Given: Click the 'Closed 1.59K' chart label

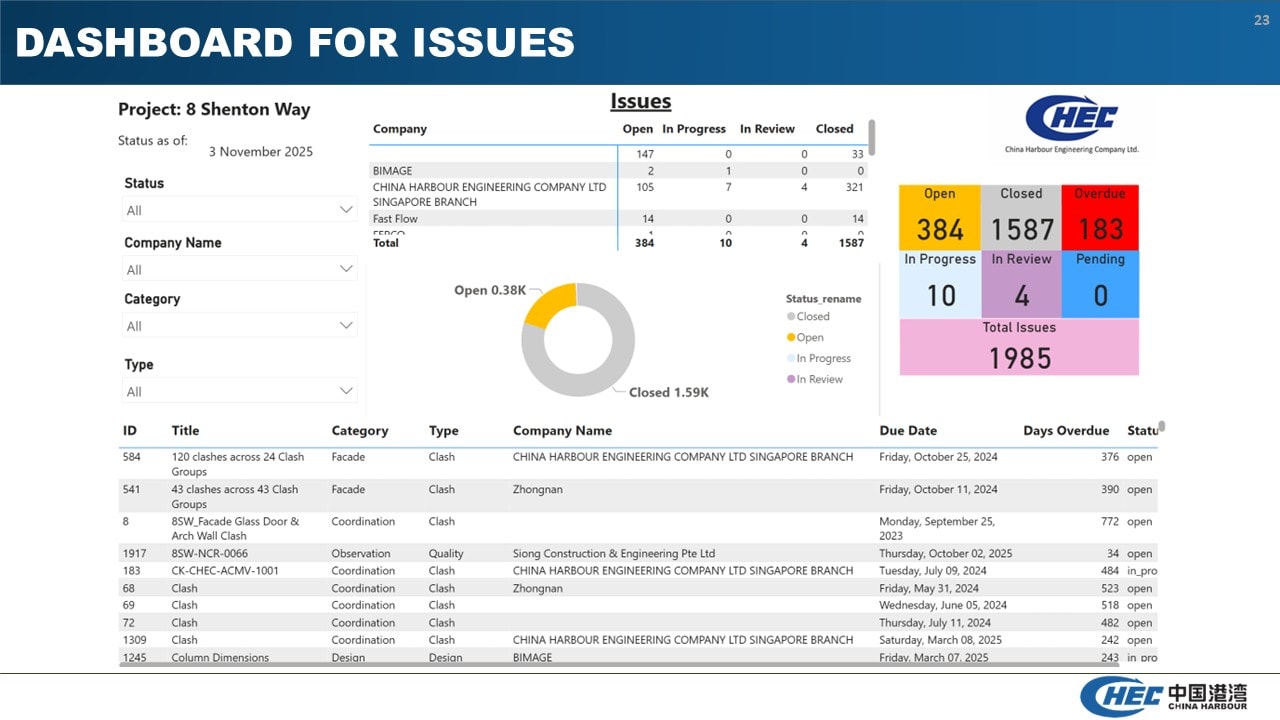Looking at the screenshot, I should point(669,392).
